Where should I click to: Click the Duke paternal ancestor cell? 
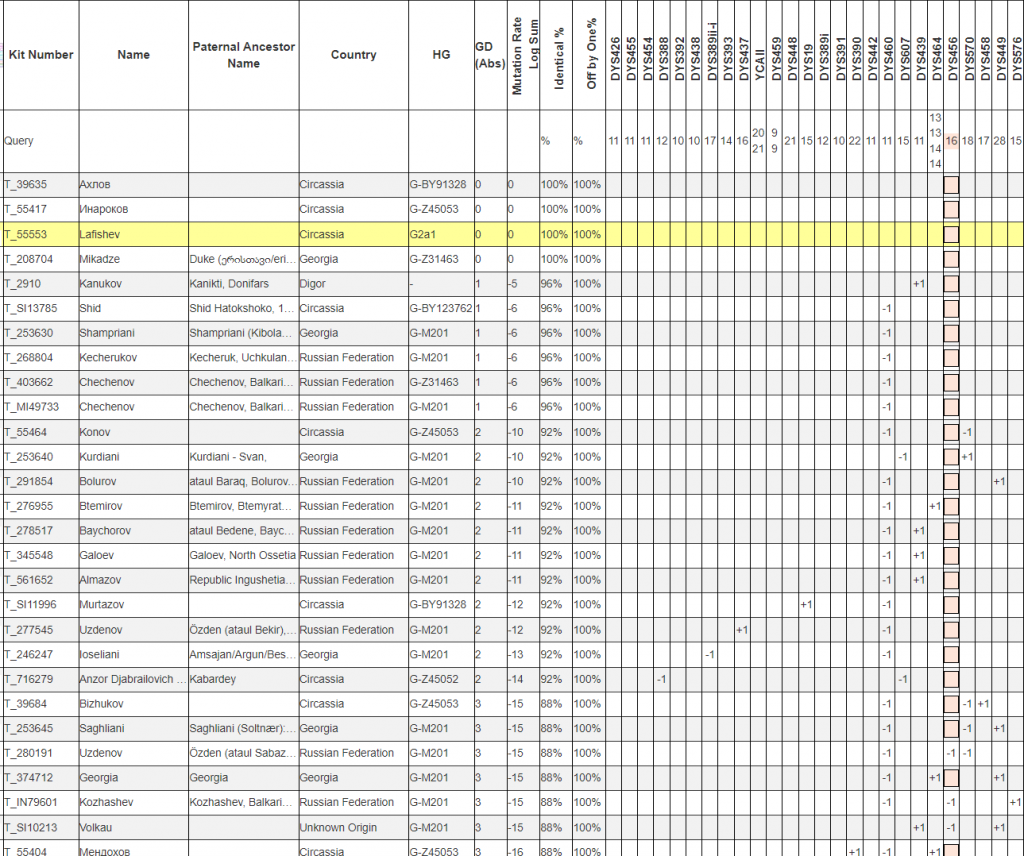click(243, 259)
